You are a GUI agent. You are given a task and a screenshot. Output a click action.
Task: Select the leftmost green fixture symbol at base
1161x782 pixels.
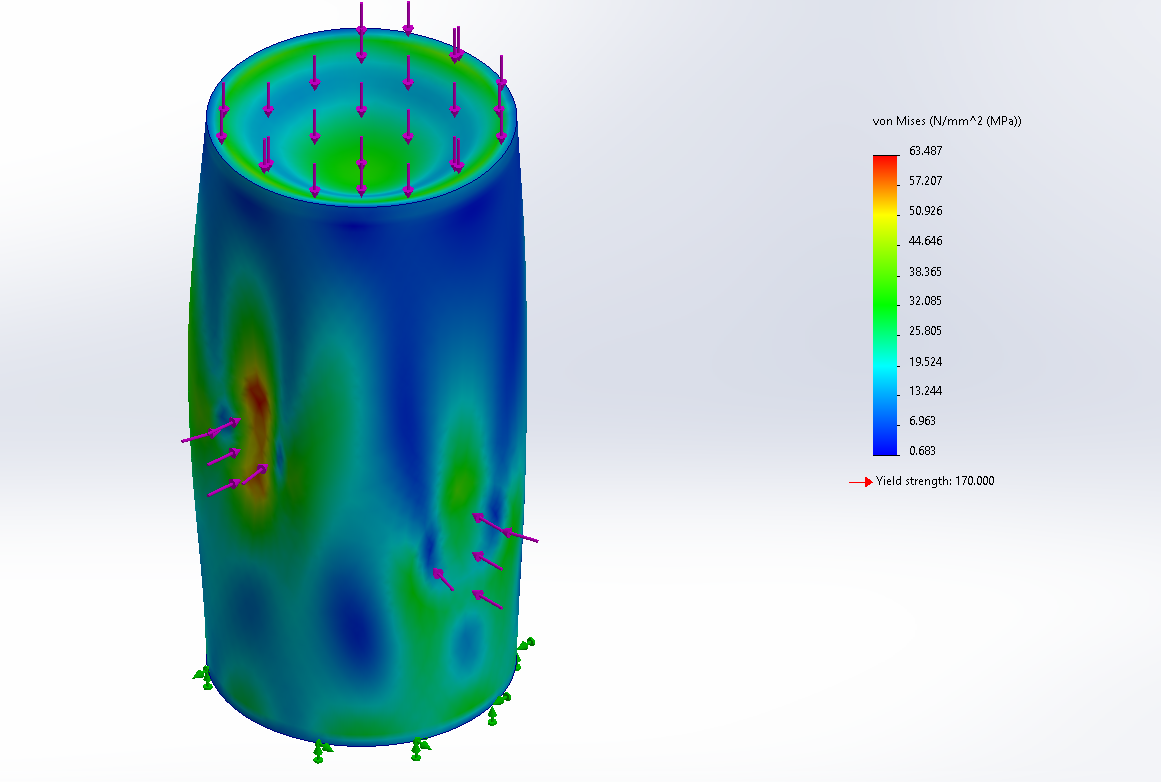click(x=203, y=674)
